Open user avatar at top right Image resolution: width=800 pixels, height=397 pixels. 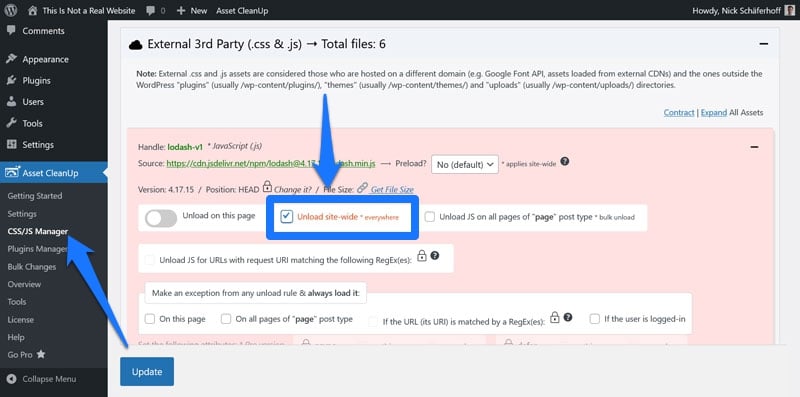(x=789, y=10)
